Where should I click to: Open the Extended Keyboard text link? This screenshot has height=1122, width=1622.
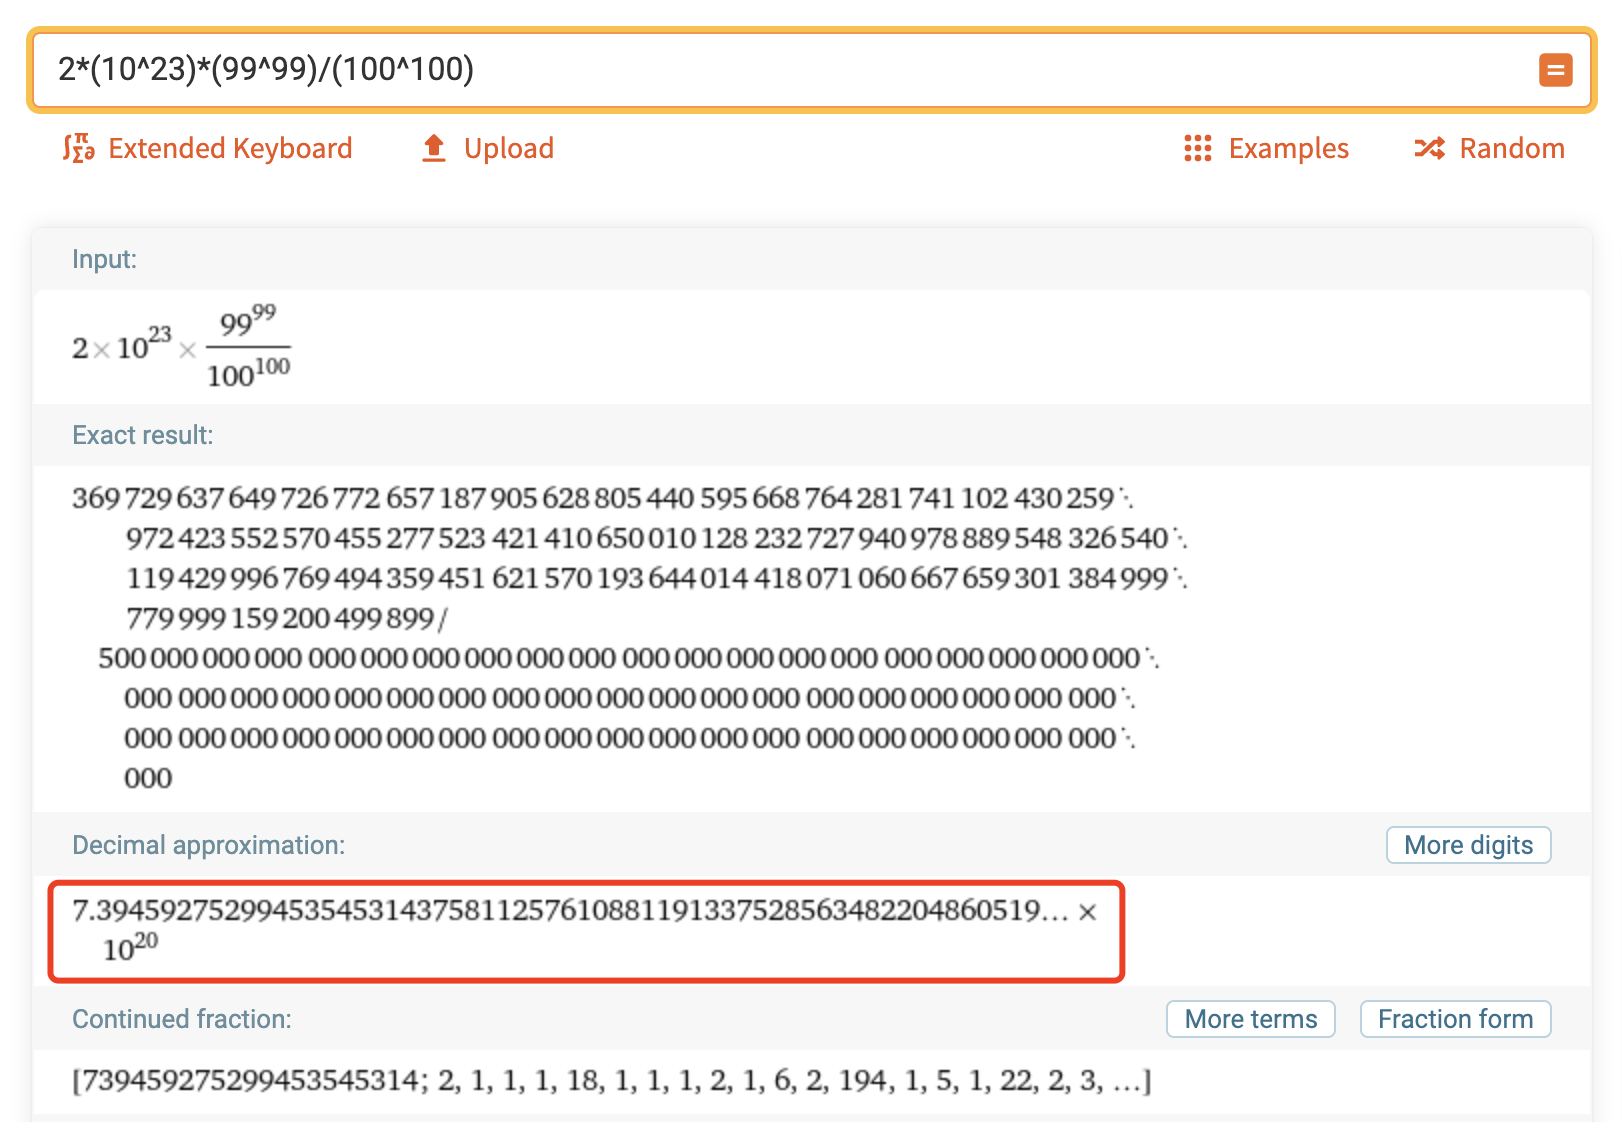click(230, 148)
